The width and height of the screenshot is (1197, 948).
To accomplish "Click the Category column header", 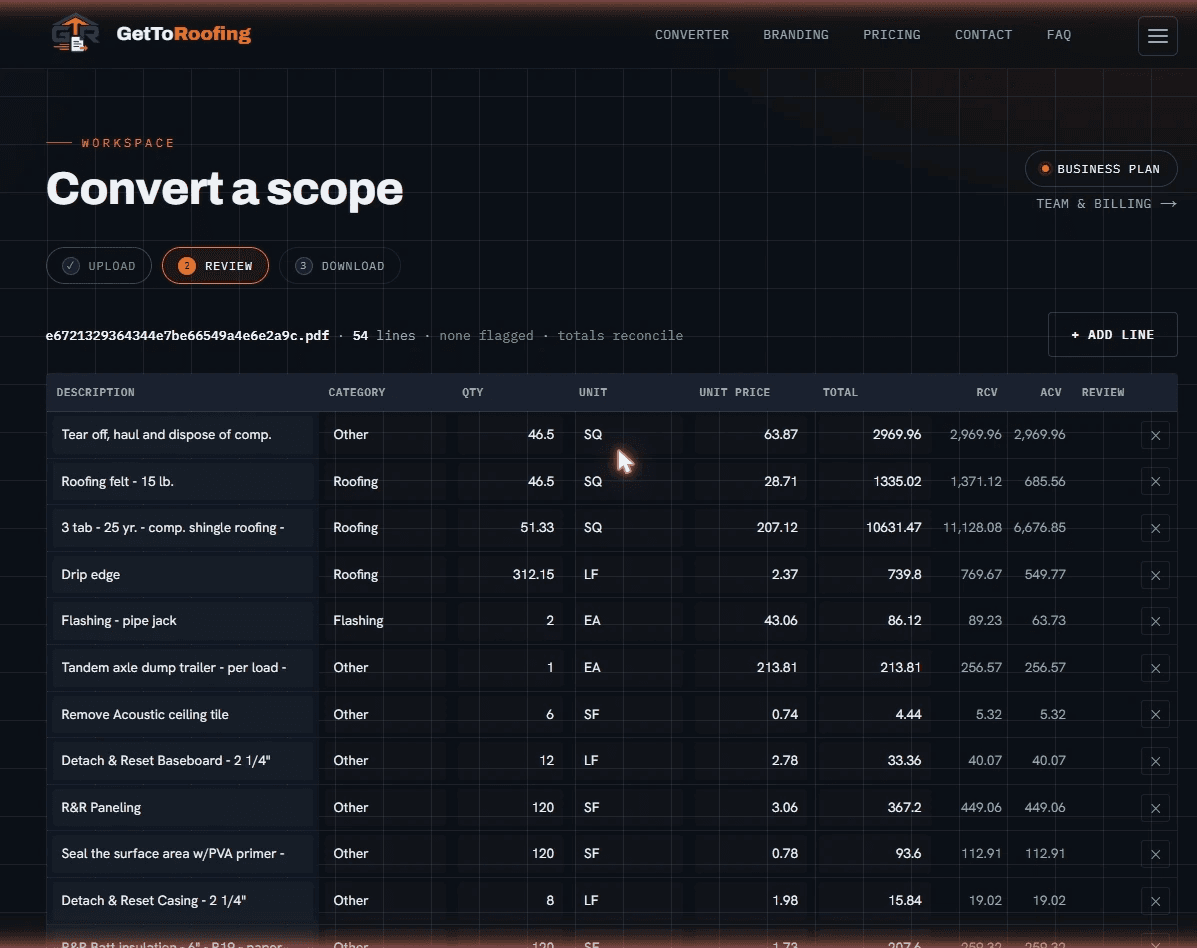I will [x=357, y=392].
